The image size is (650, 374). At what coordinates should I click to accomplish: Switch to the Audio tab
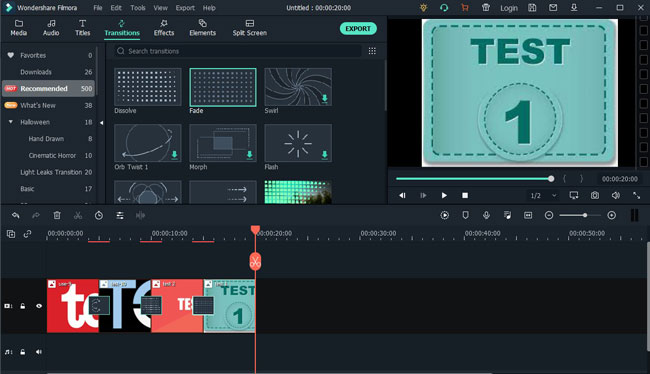(x=51, y=28)
